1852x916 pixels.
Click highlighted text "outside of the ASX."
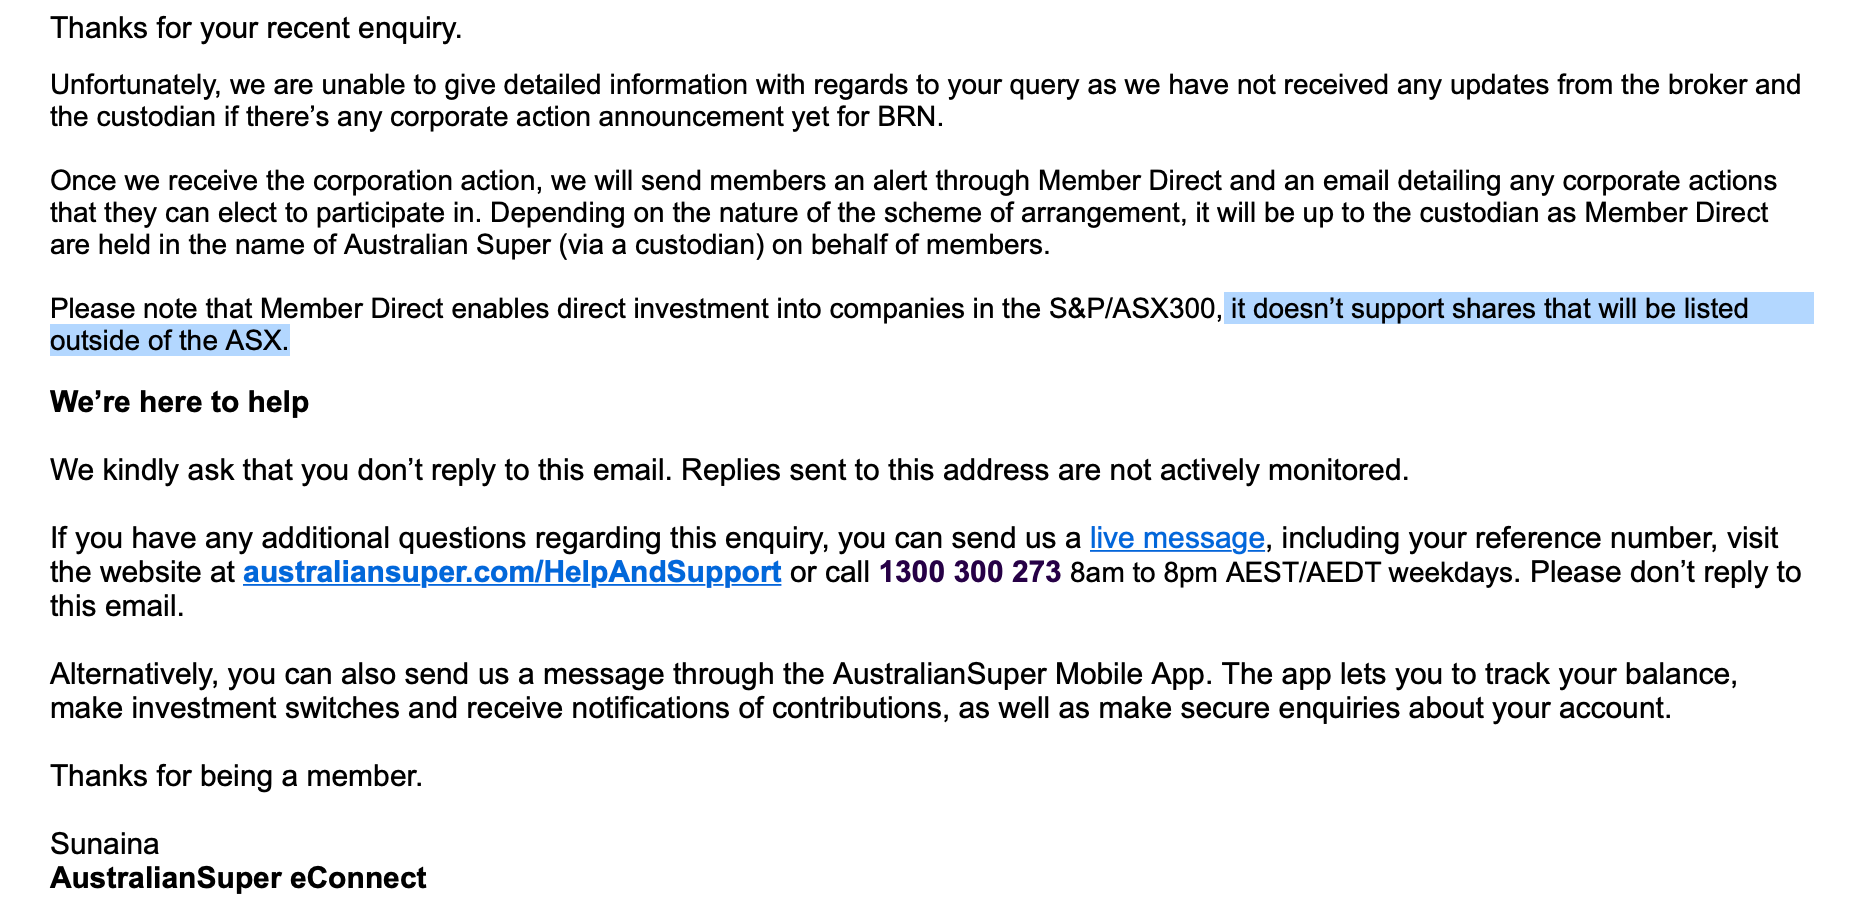(x=169, y=340)
